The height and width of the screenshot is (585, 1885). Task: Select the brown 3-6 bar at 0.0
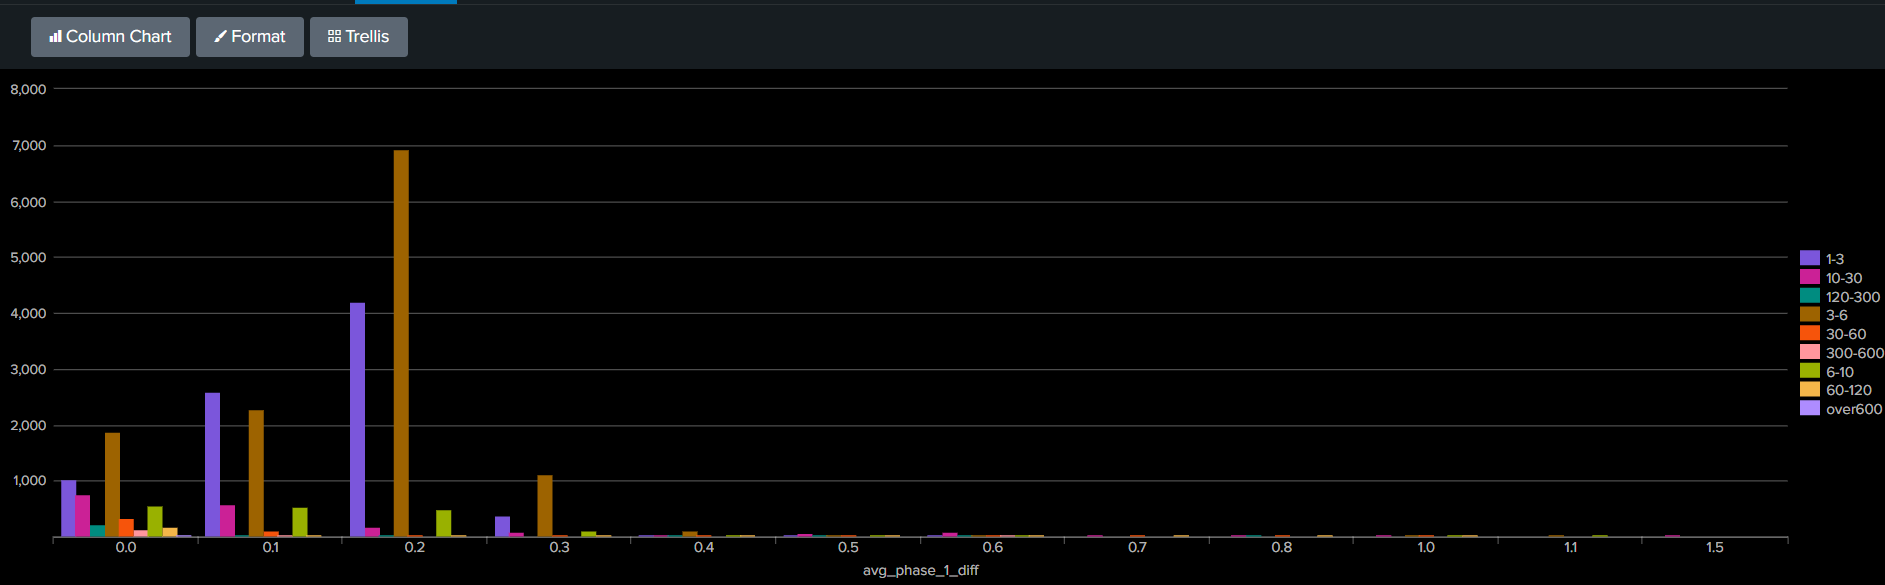[112, 485]
